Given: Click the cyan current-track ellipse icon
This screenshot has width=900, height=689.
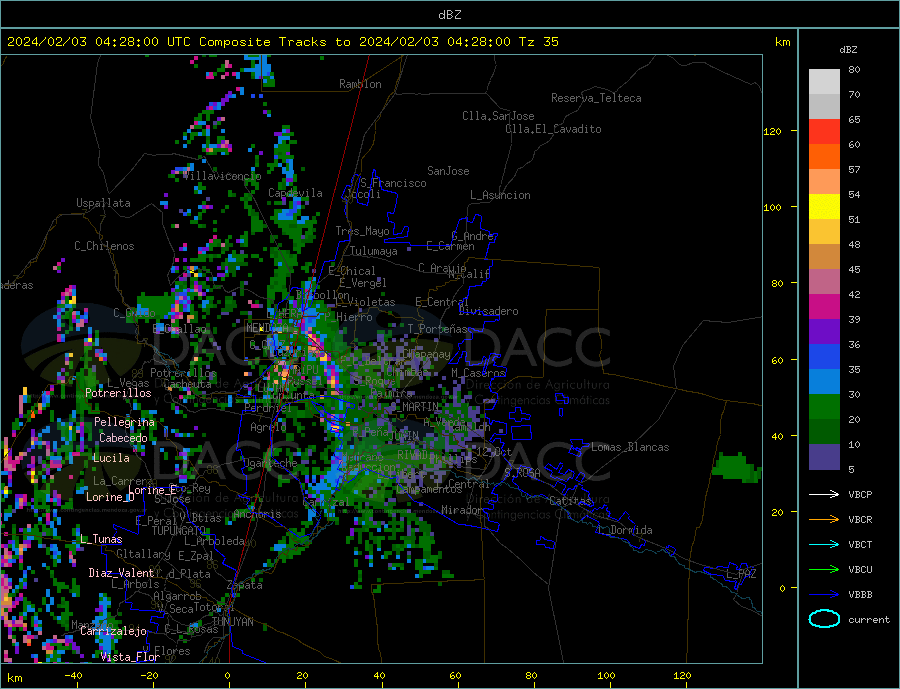Looking at the screenshot, I should pyautogui.click(x=824, y=619).
